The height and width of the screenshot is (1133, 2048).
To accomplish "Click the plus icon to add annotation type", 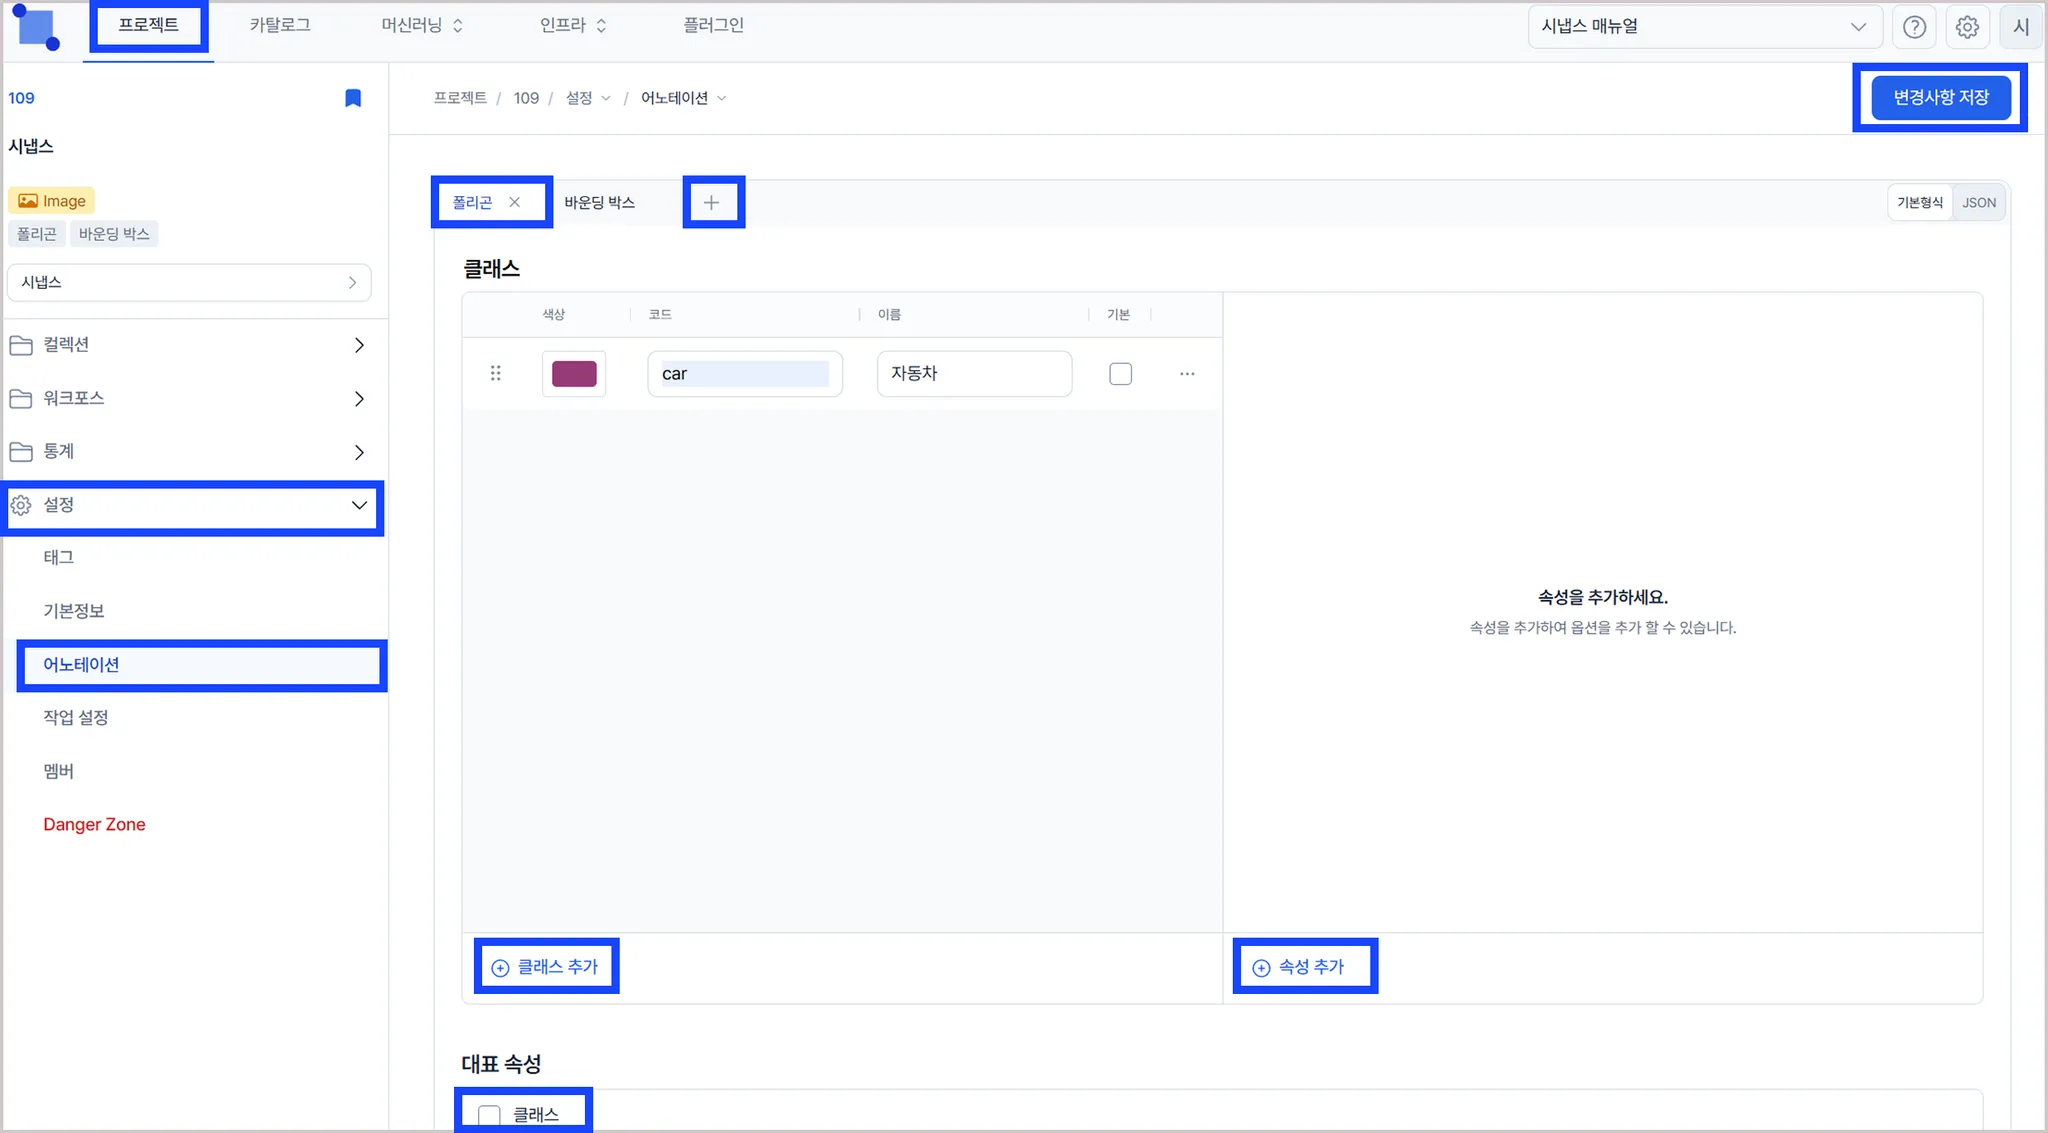I will (712, 203).
